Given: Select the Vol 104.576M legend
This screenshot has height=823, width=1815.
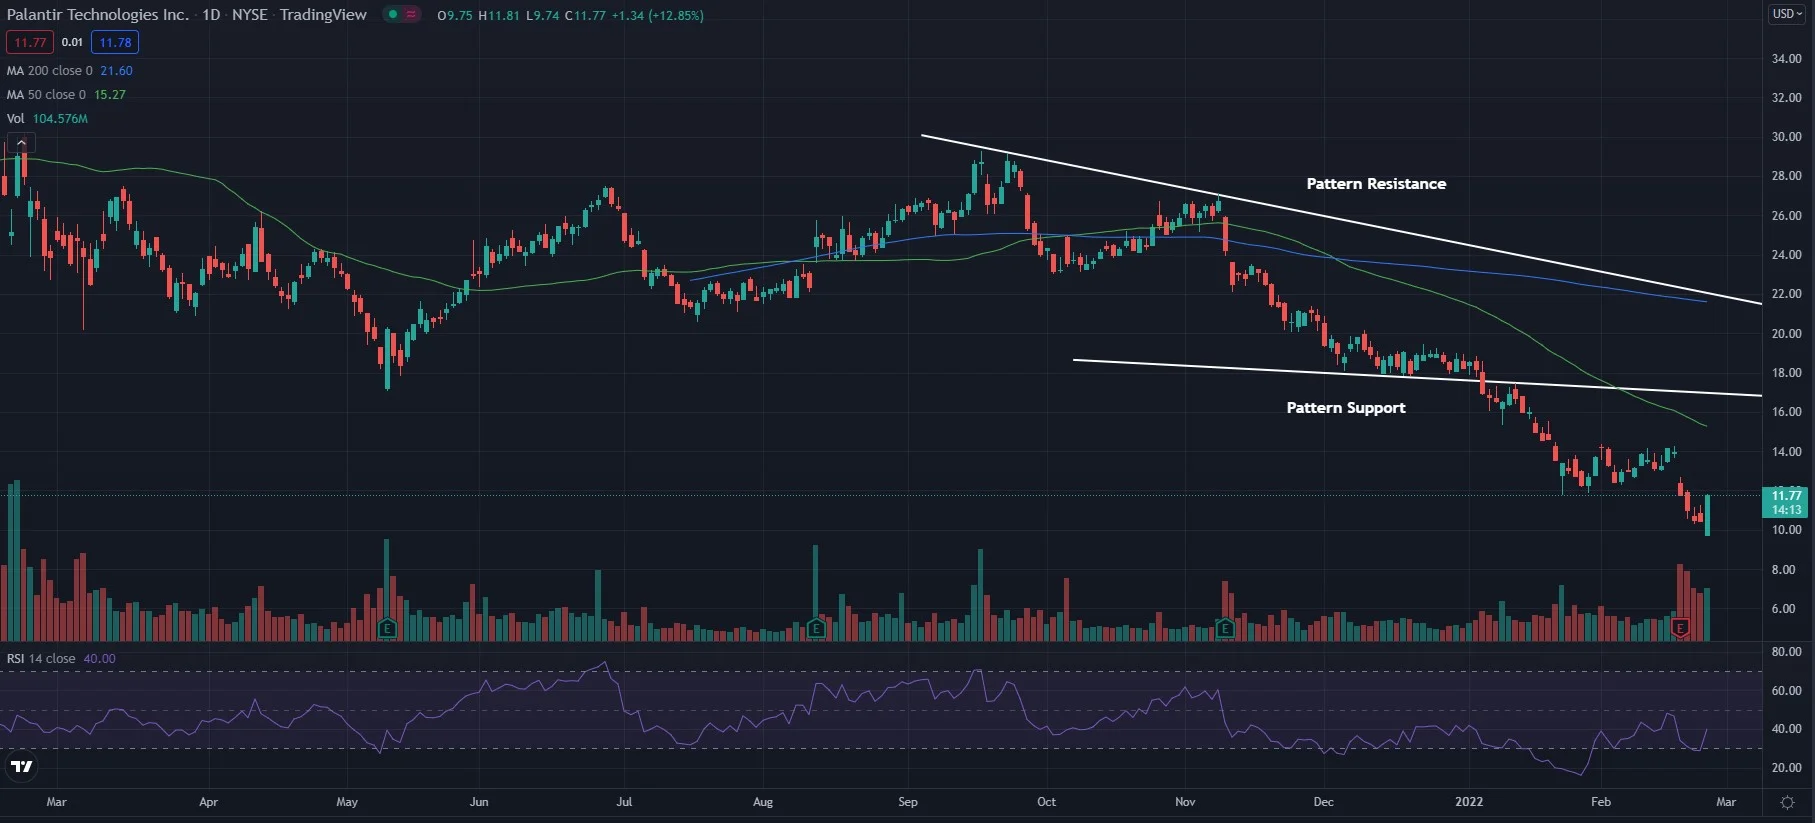Looking at the screenshot, I should pyautogui.click(x=47, y=119).
